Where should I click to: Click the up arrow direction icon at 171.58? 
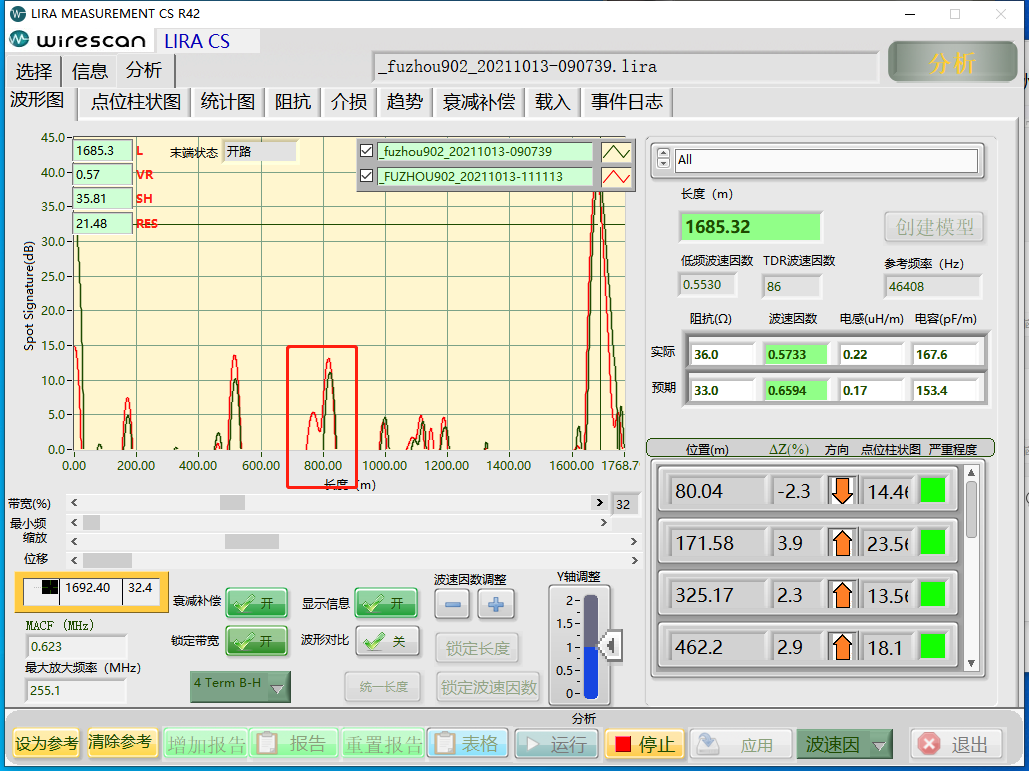[842, 543]
